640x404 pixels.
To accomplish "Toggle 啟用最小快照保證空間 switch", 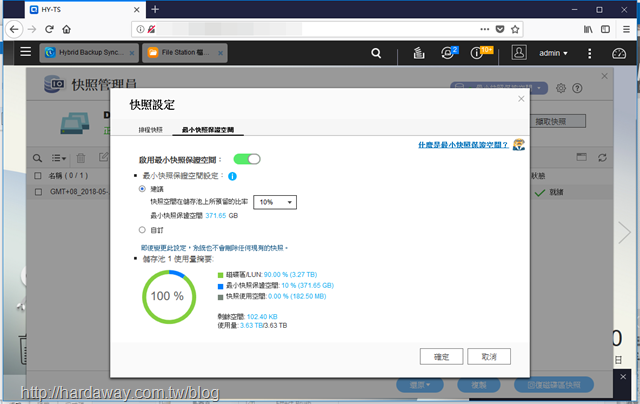I will (247, 159).
